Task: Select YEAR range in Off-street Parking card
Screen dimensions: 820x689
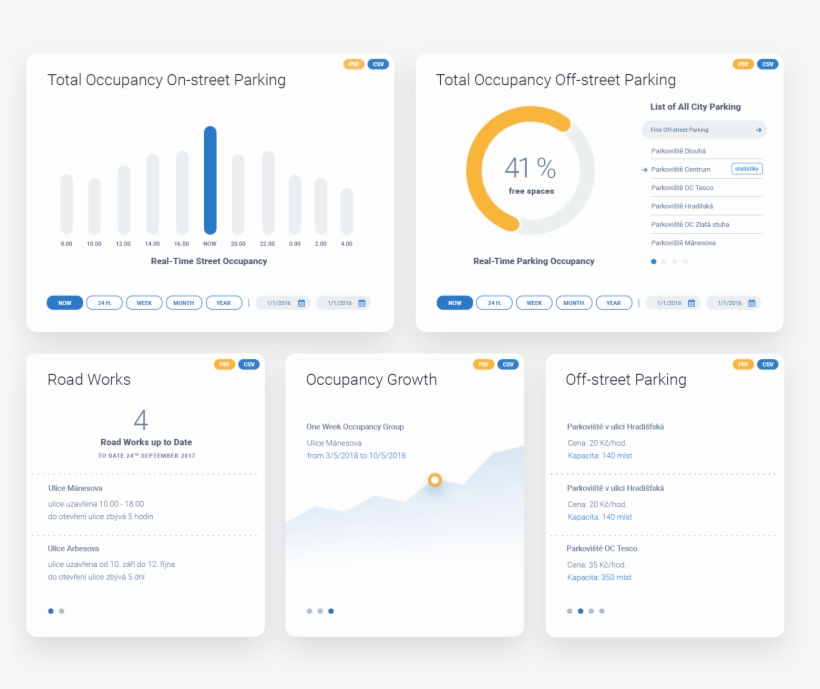Action: (x=614, y=303)
